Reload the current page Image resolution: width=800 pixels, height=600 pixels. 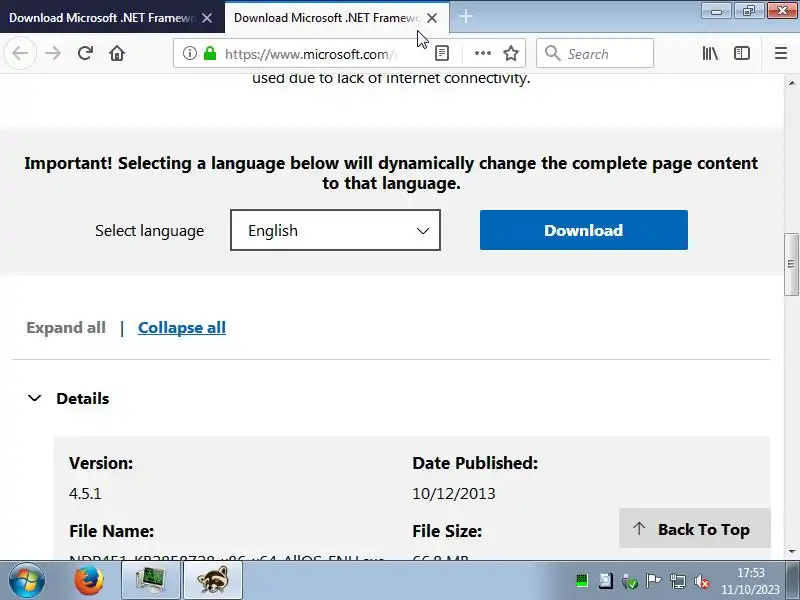[x=85, y=53]
